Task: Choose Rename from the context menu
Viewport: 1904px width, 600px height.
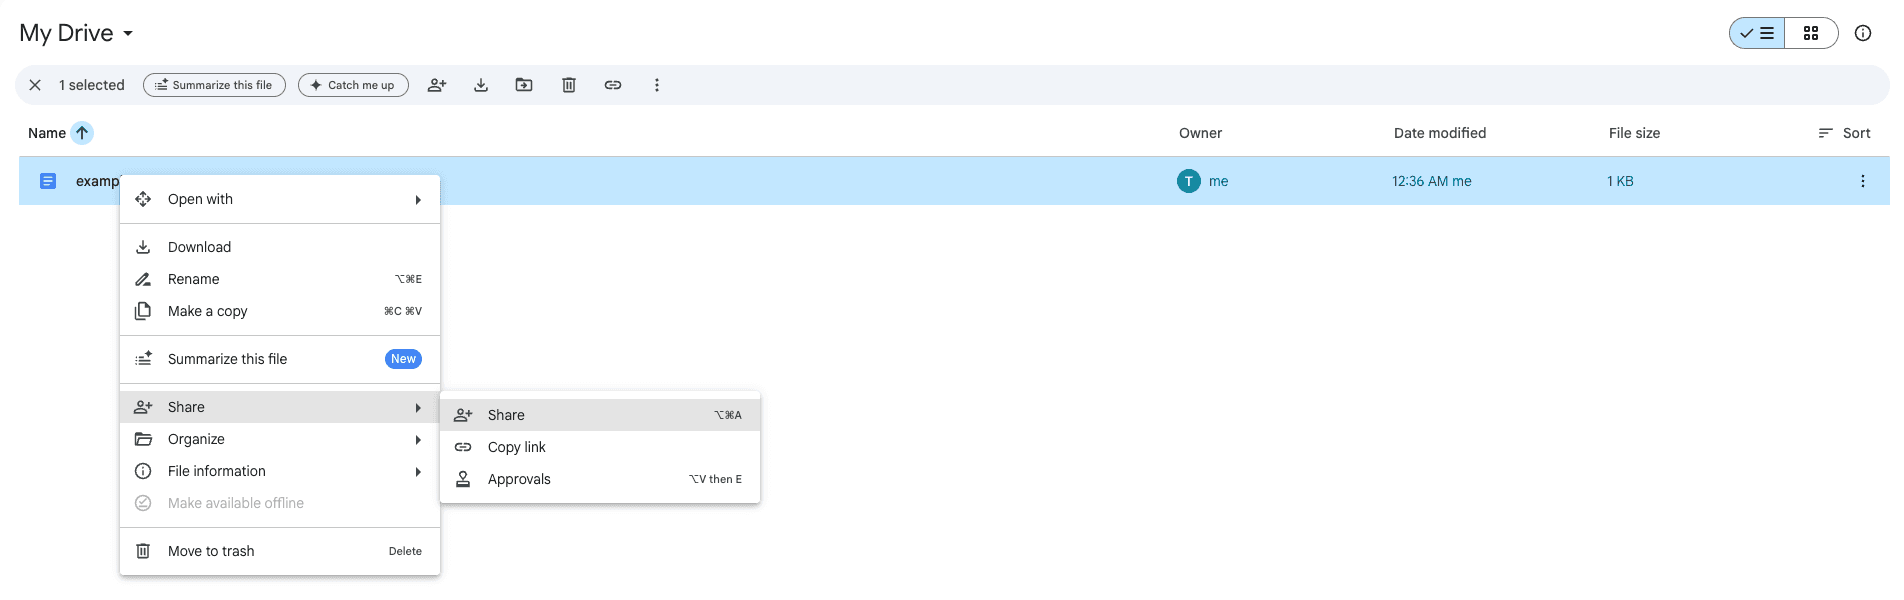Action: click(x=194, y=279)
